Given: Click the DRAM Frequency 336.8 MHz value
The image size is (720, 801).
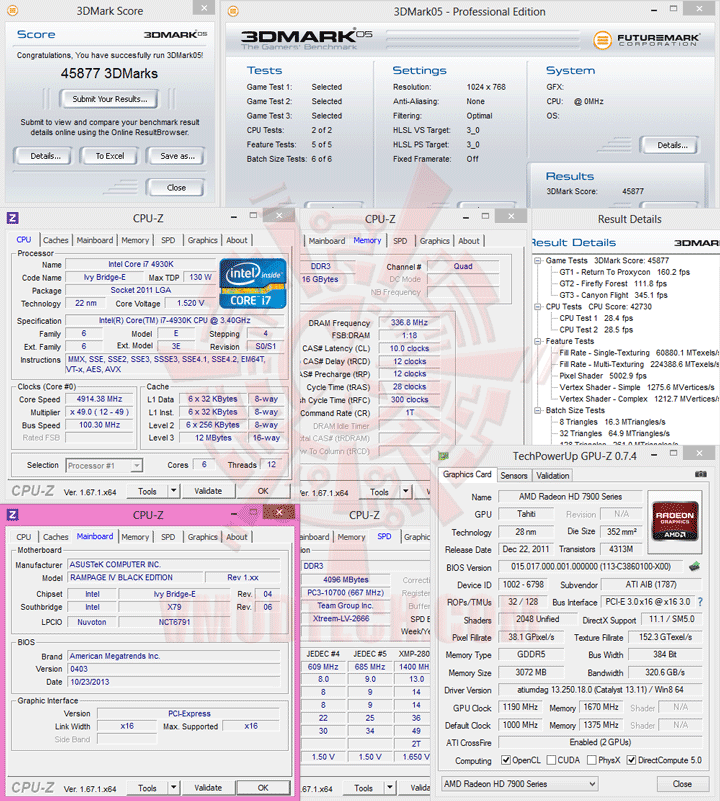Looking at the screenshot, I should pos(409,322).
